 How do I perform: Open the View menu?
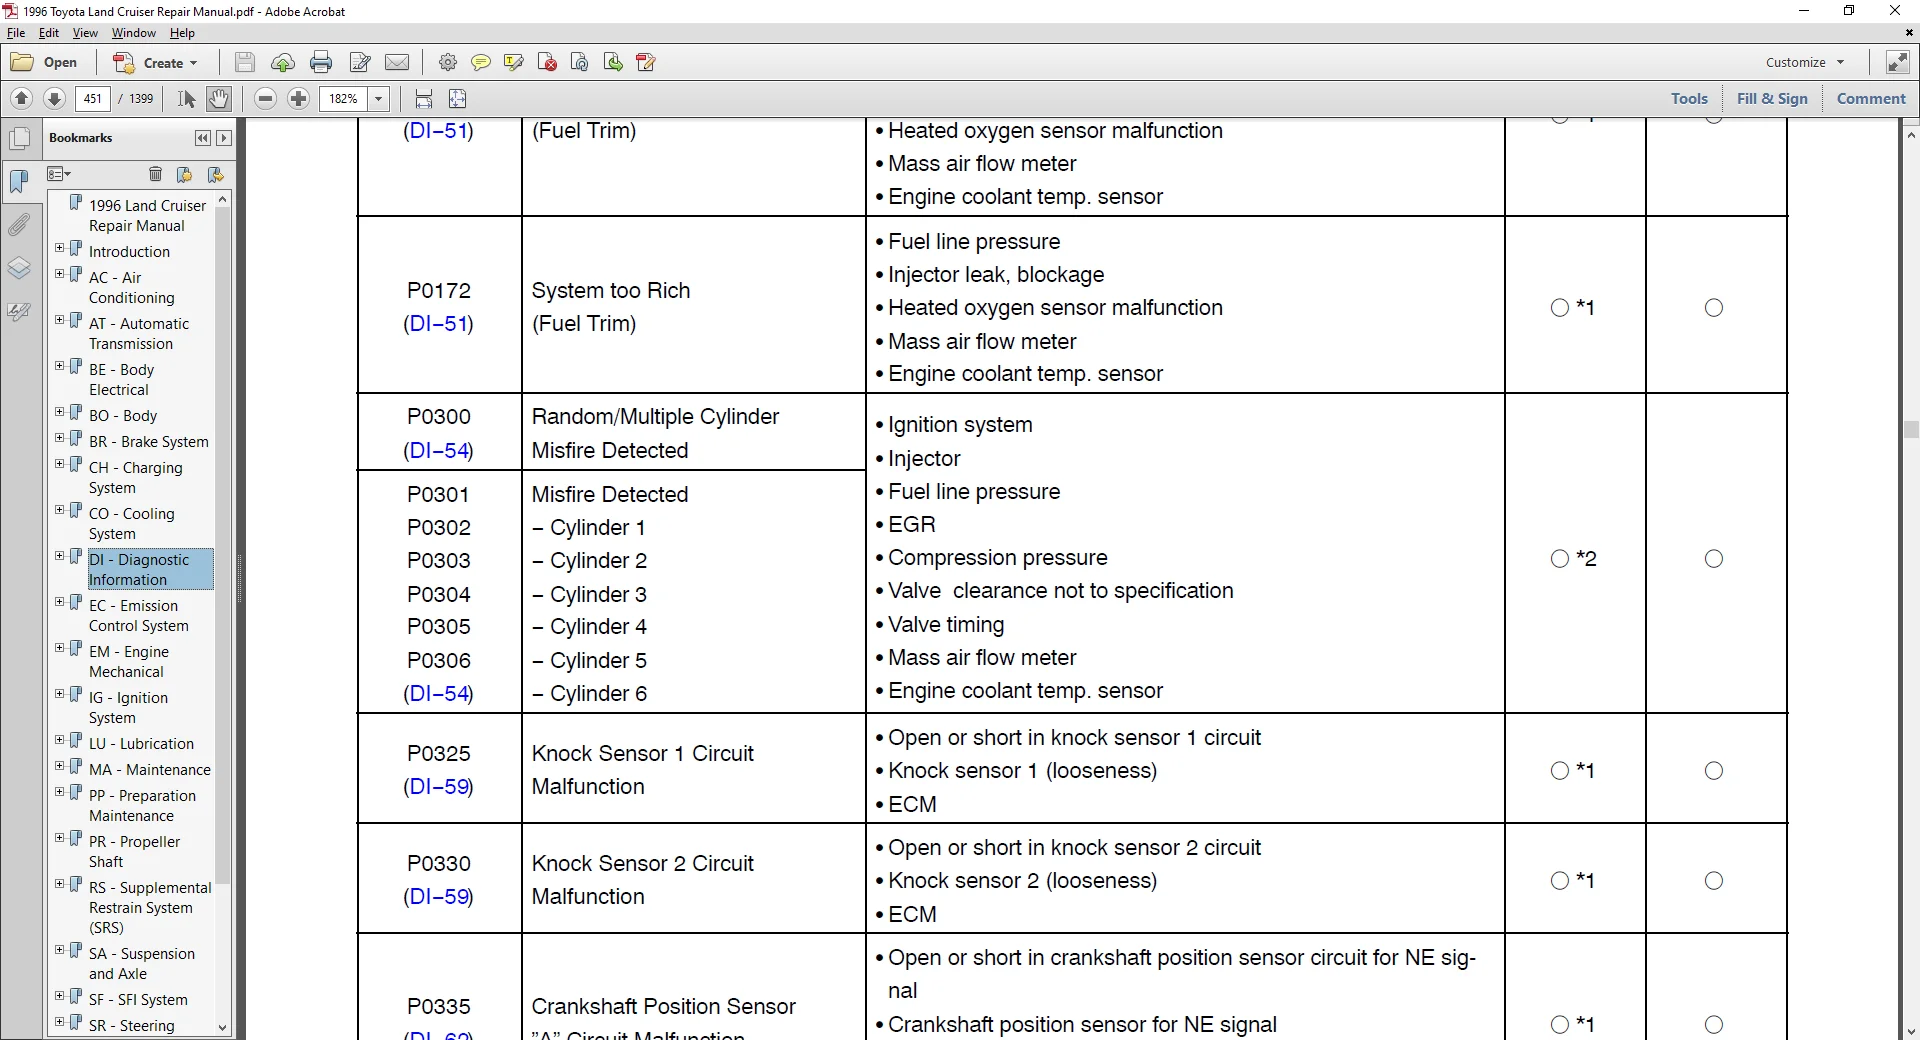85,33
